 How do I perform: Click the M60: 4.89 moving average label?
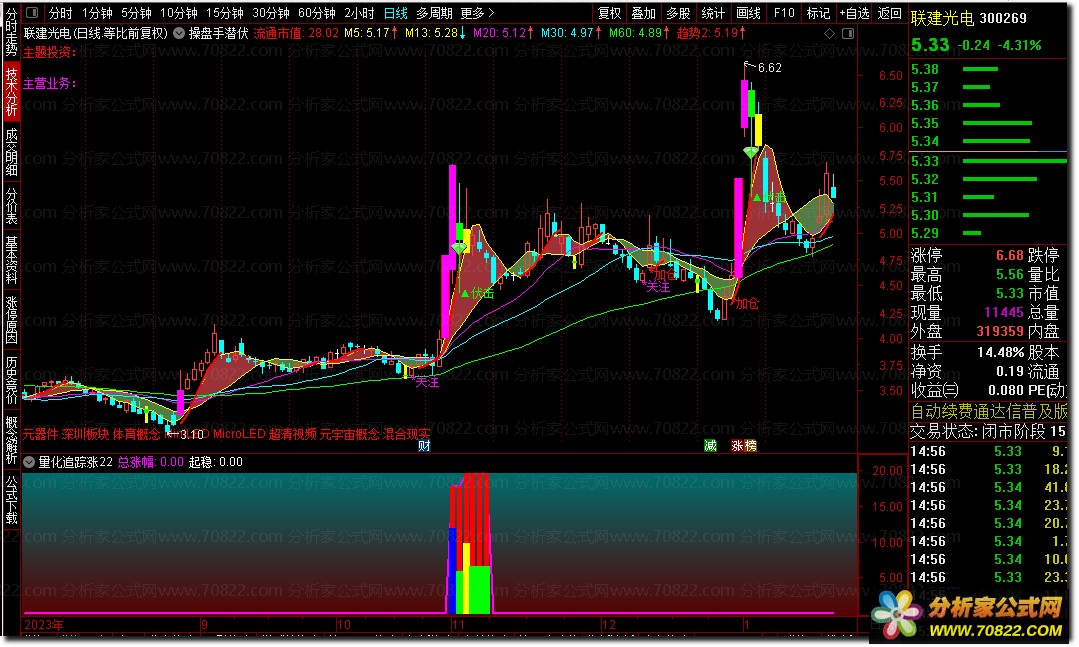click(x=637, y=32)
